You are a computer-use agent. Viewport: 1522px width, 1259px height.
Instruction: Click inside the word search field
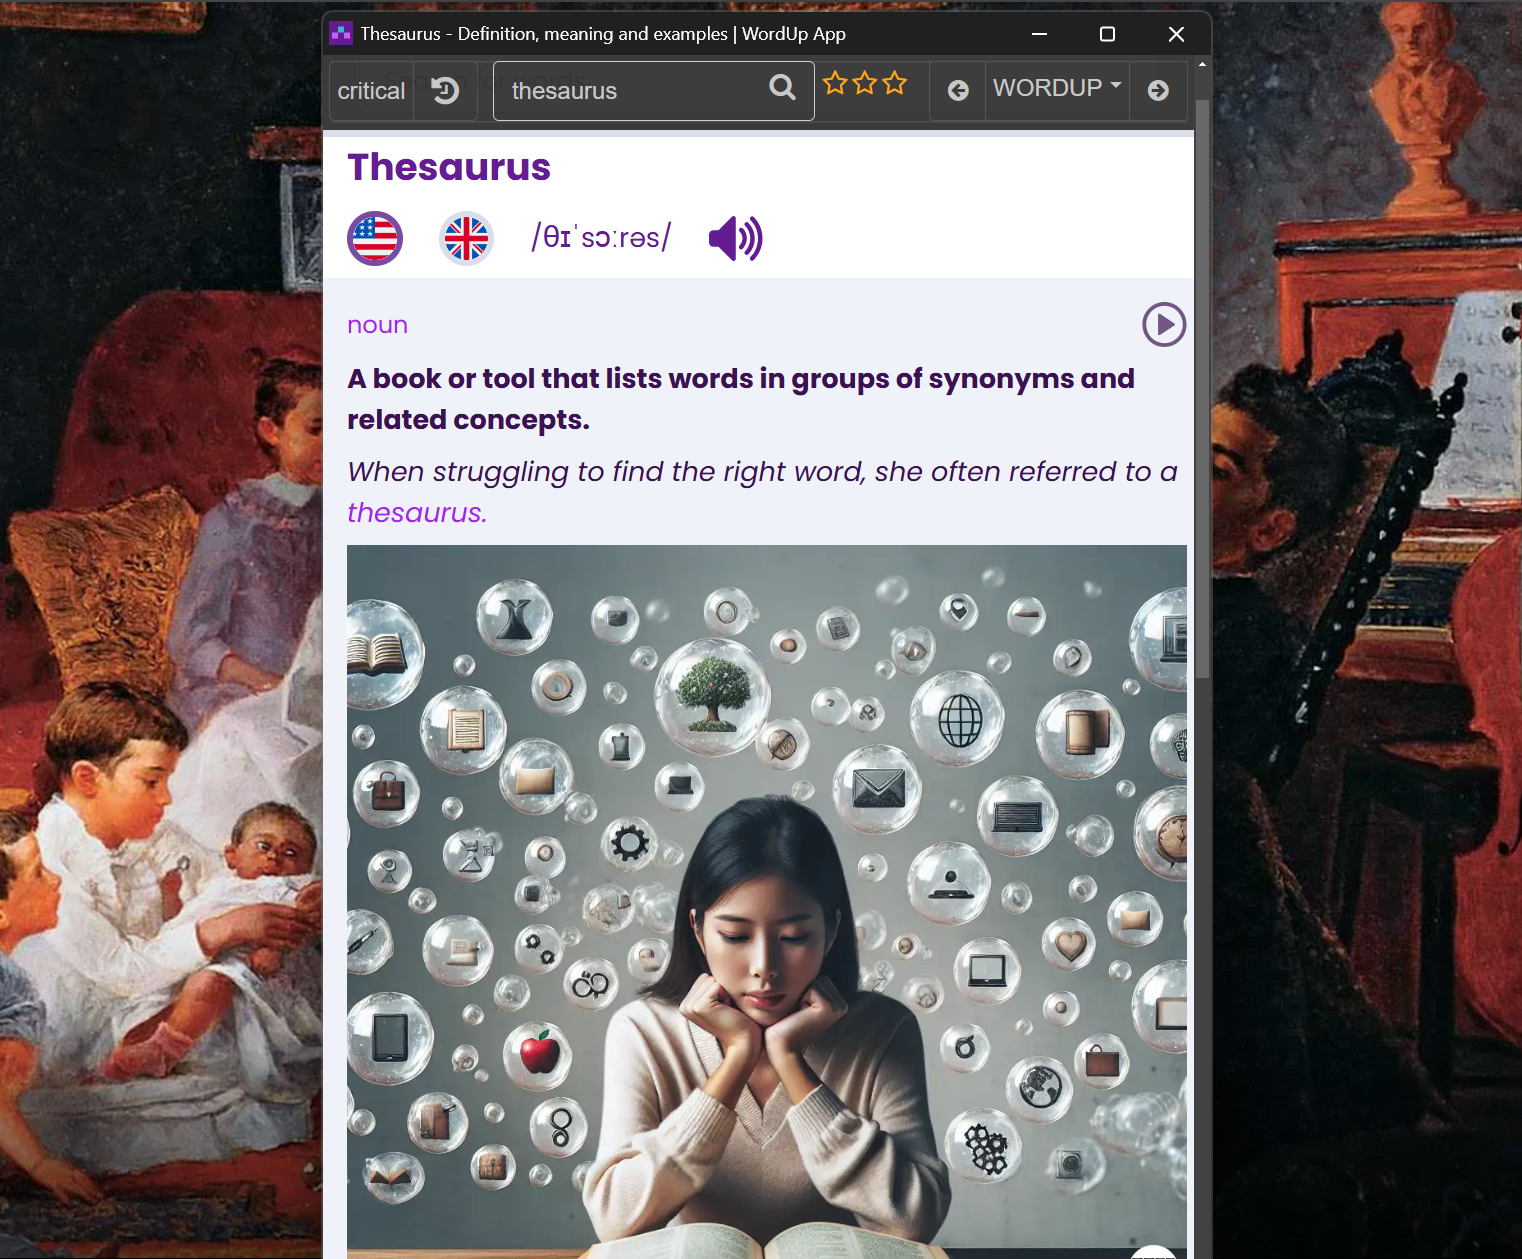coord(620,90)
